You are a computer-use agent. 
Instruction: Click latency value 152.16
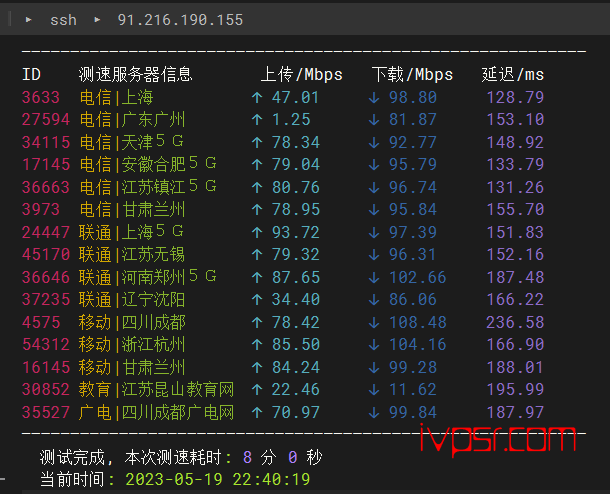click(x=515, y=255)
